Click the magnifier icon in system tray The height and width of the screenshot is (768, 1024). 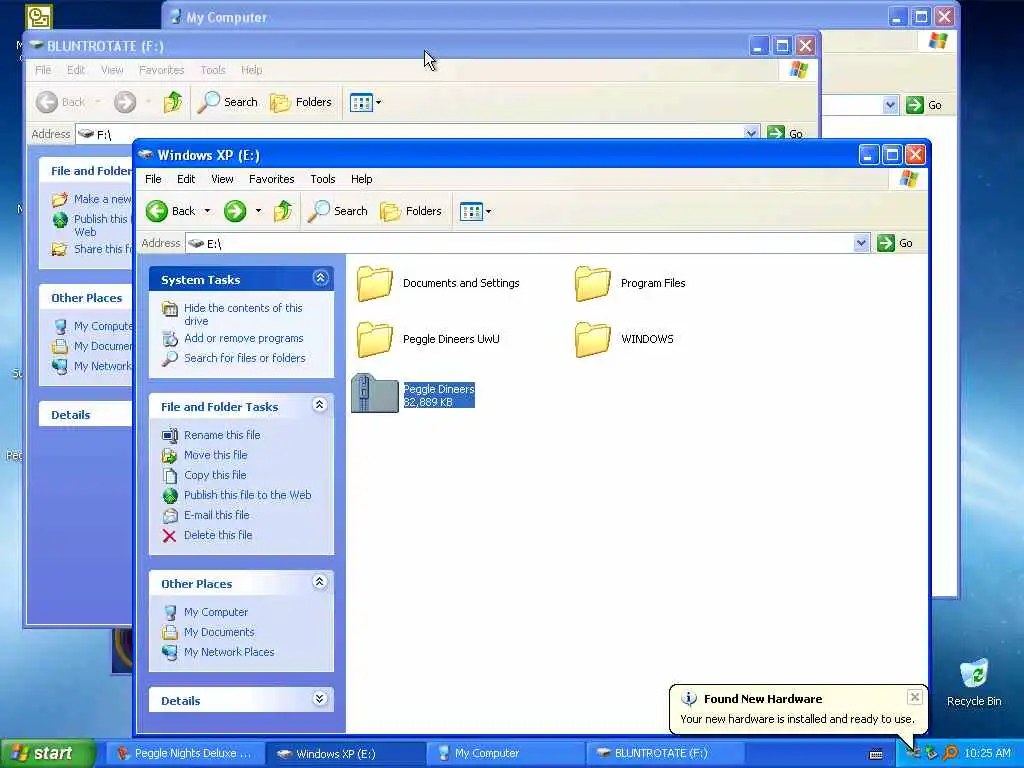pos(950,754)
